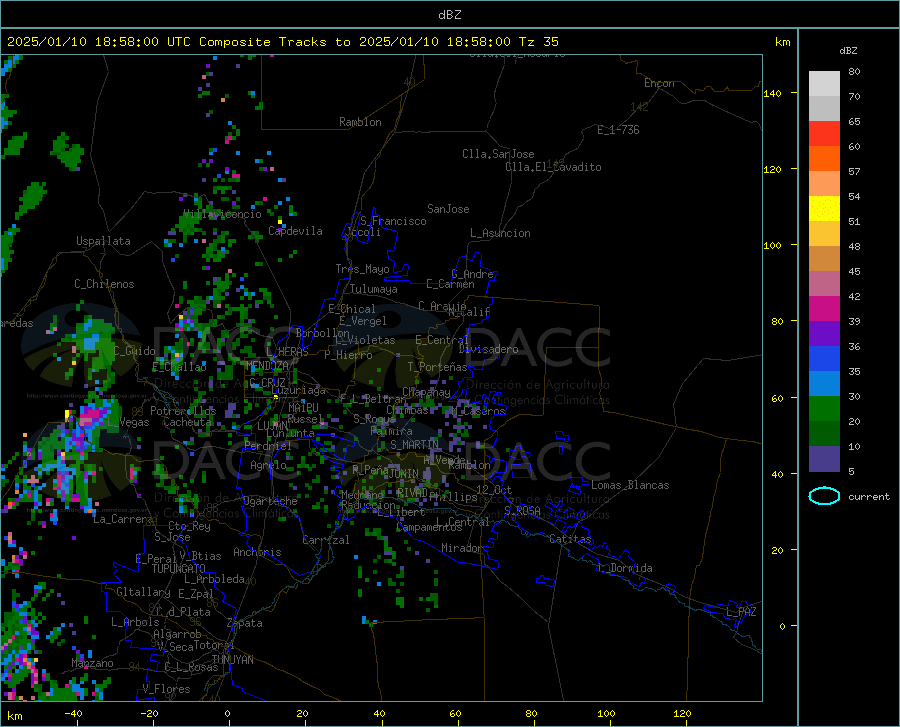The height and width of the screenshot is (727, 900).
Task: Click the 'dBZ' heading above the color scale
Action: pos(848,50)
